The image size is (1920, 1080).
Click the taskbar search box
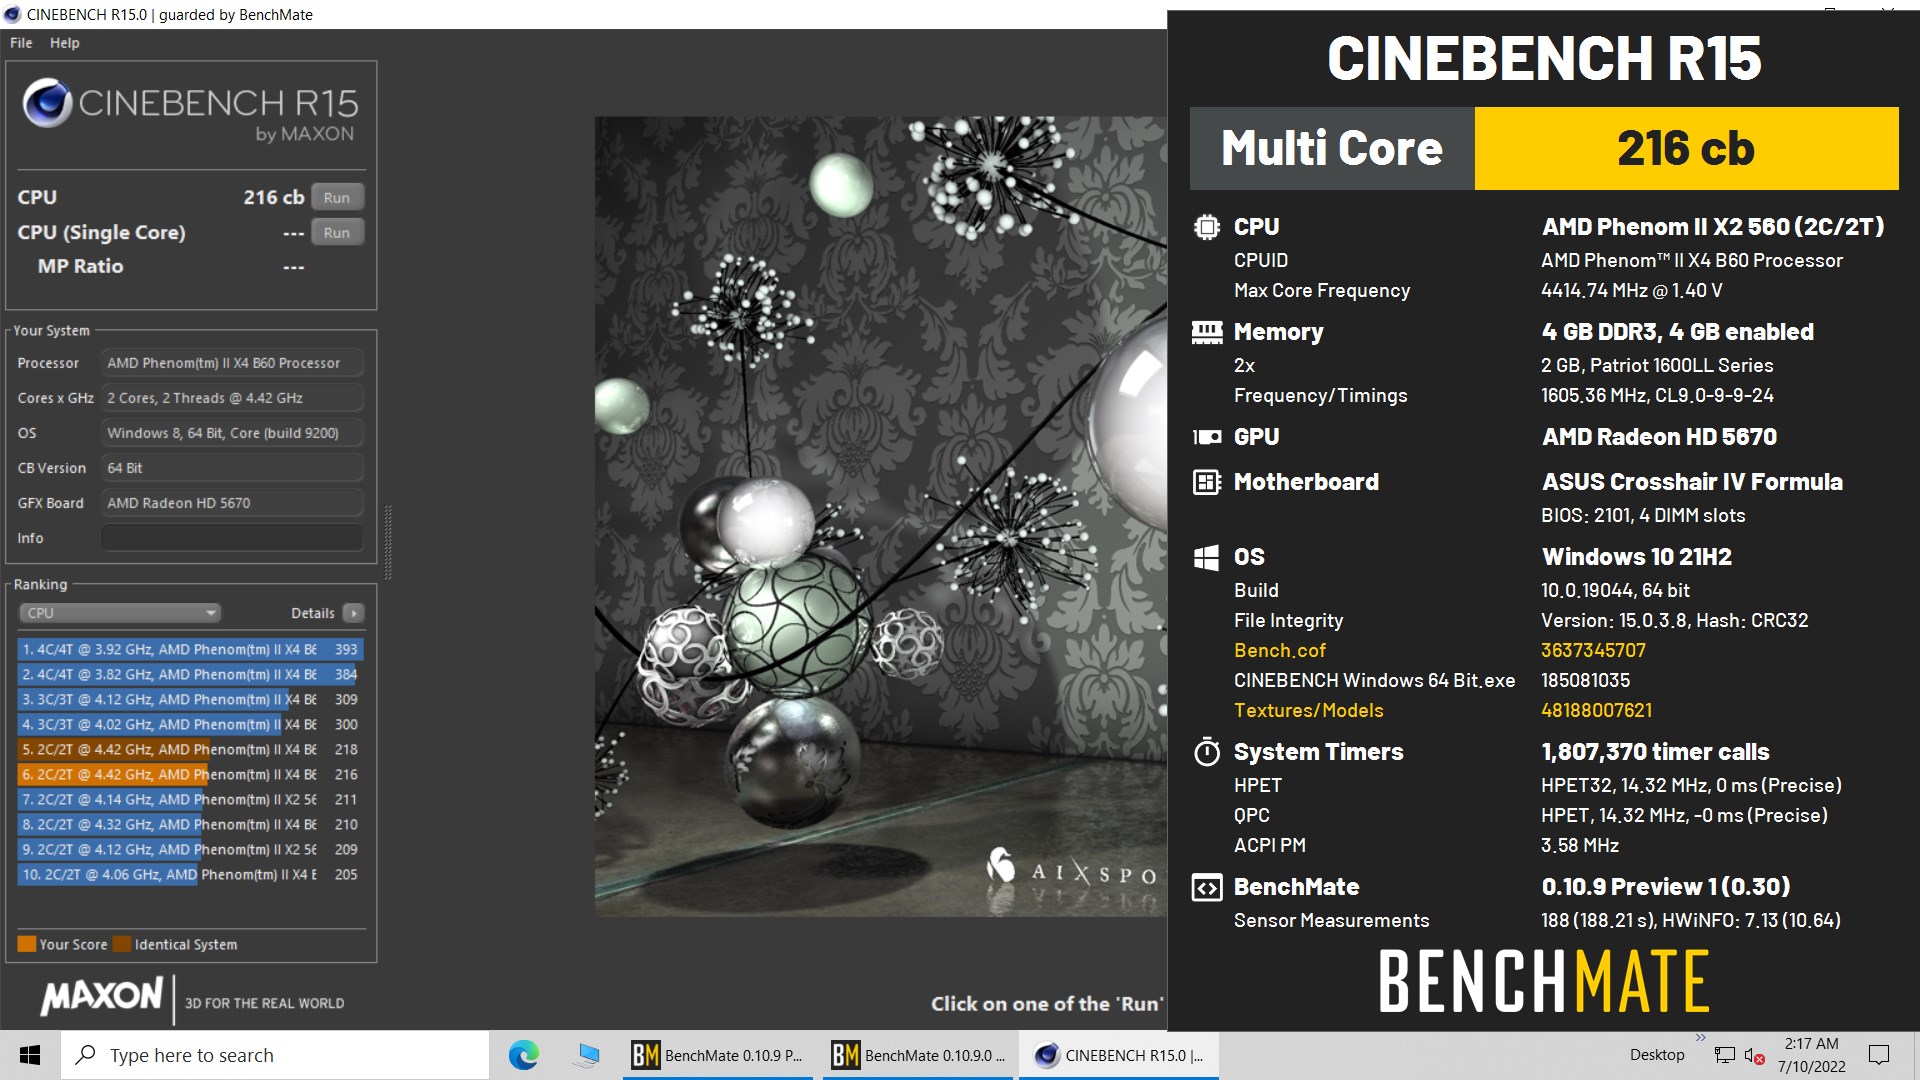tap(275, 1055)
